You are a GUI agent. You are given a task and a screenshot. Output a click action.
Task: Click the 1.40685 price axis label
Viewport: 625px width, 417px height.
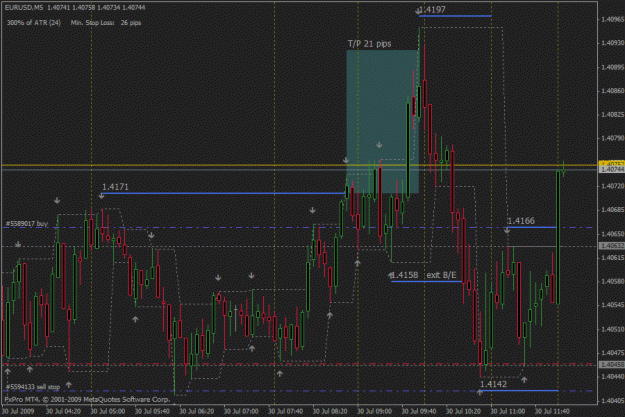[x=613, y=210]
